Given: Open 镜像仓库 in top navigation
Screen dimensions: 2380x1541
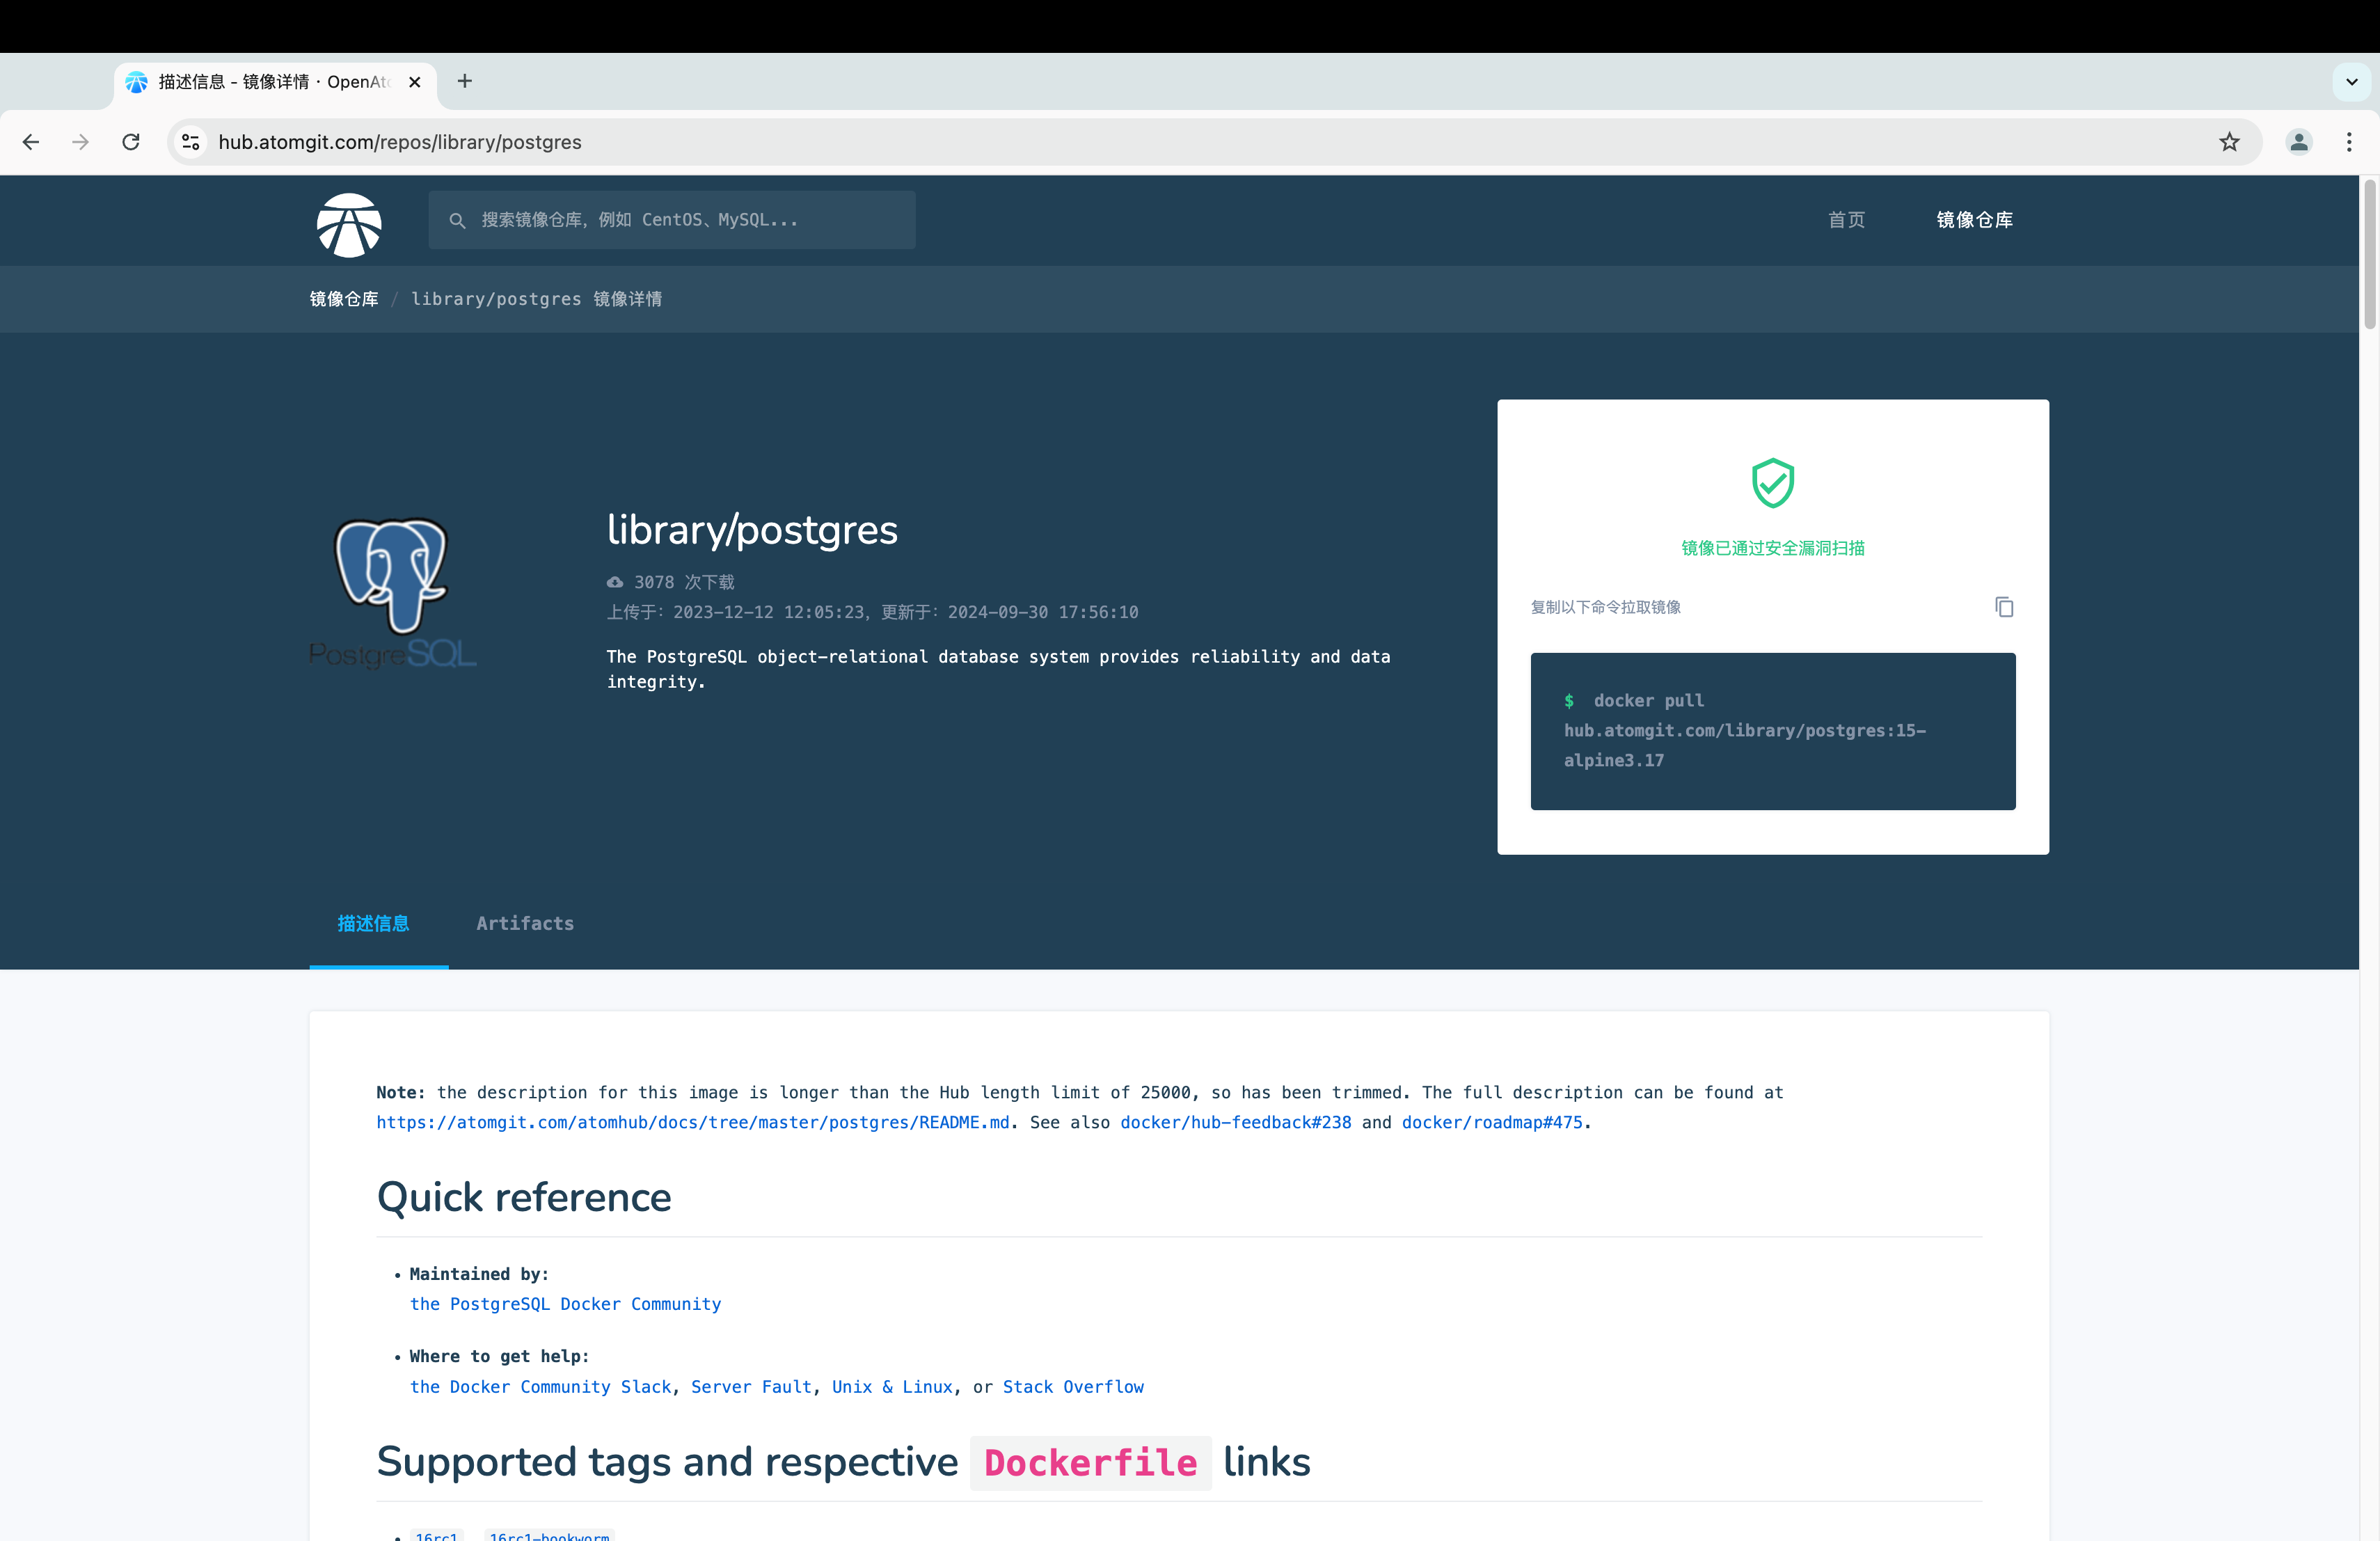Looking at the screenshot, I should [x=1974, y=220].
